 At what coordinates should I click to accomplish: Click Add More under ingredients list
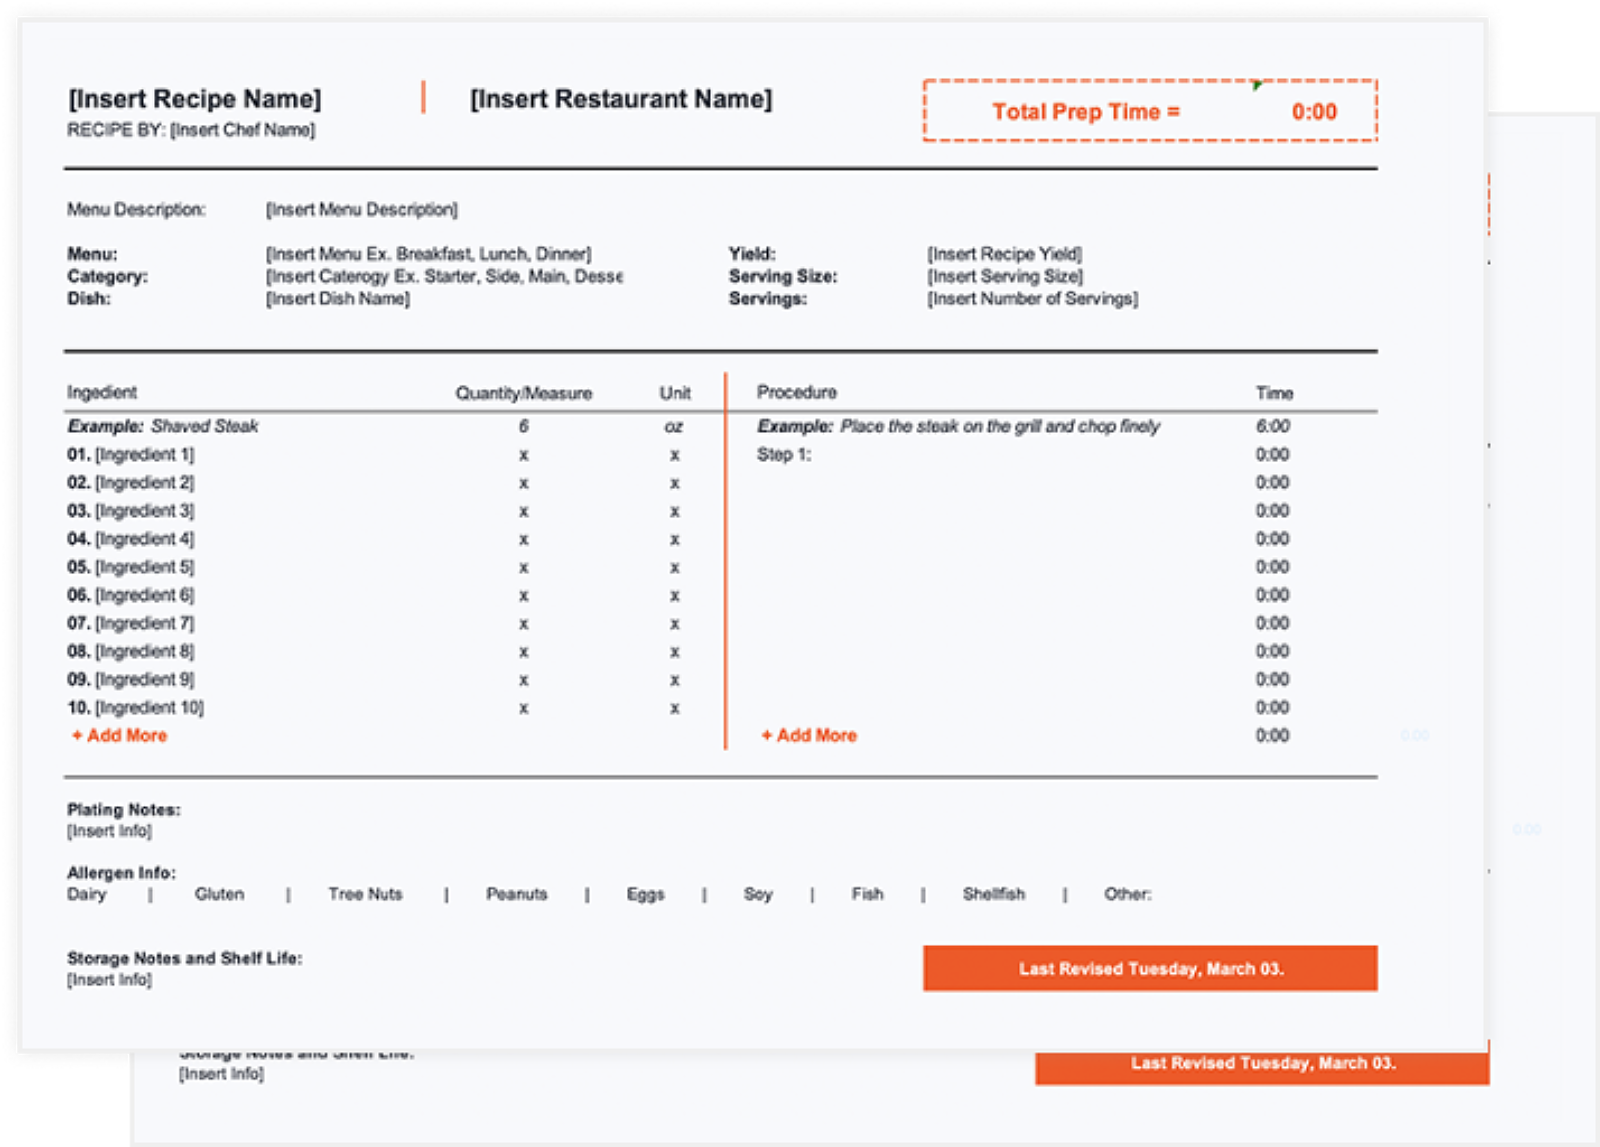[x=119, y=735]
